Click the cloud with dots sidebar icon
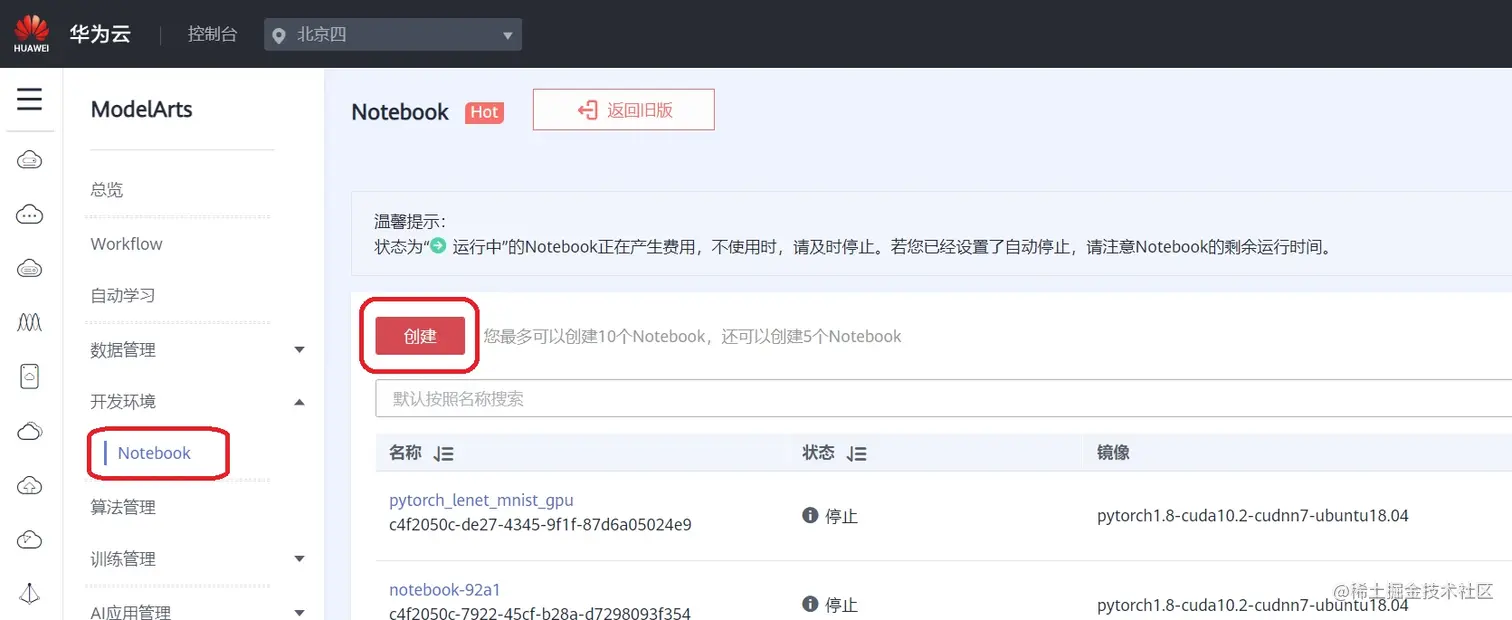 pos(30,214)
